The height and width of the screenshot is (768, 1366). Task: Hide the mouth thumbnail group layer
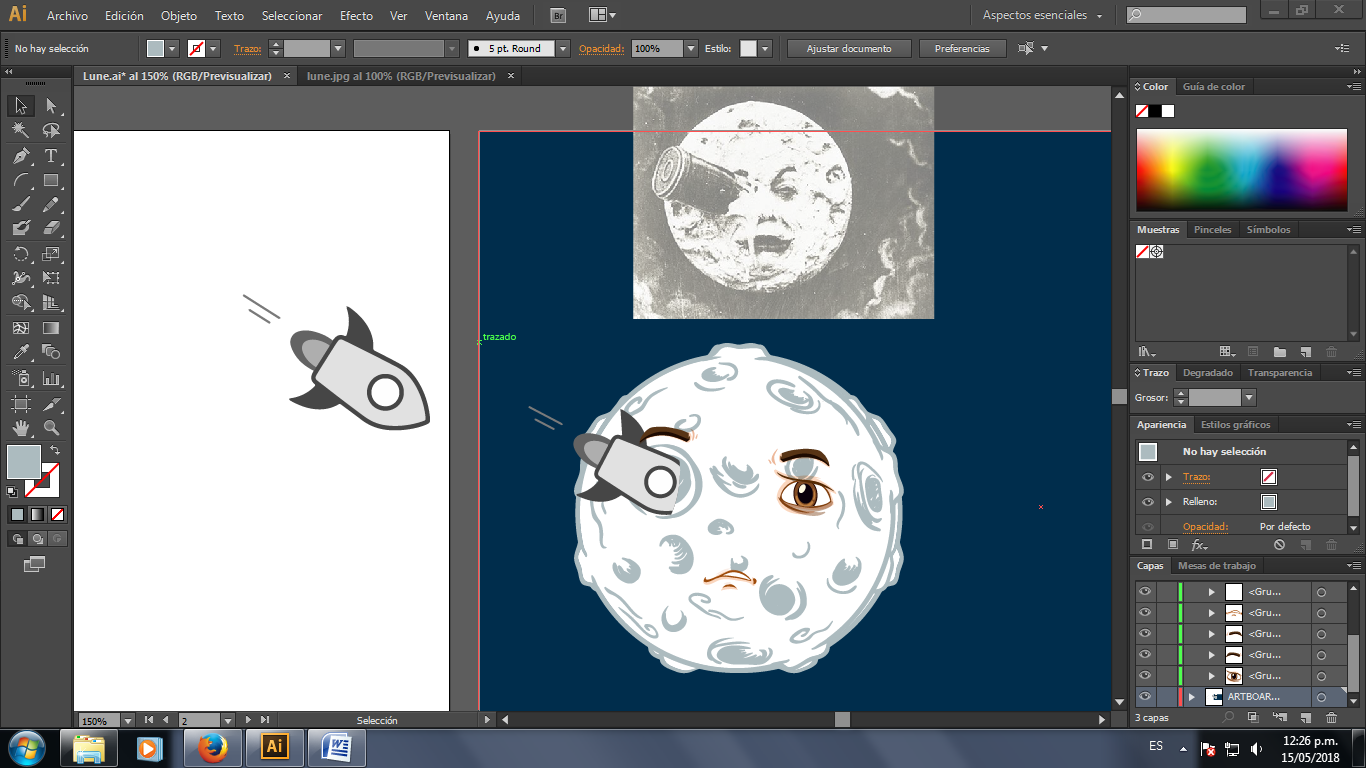point(1145,612)
